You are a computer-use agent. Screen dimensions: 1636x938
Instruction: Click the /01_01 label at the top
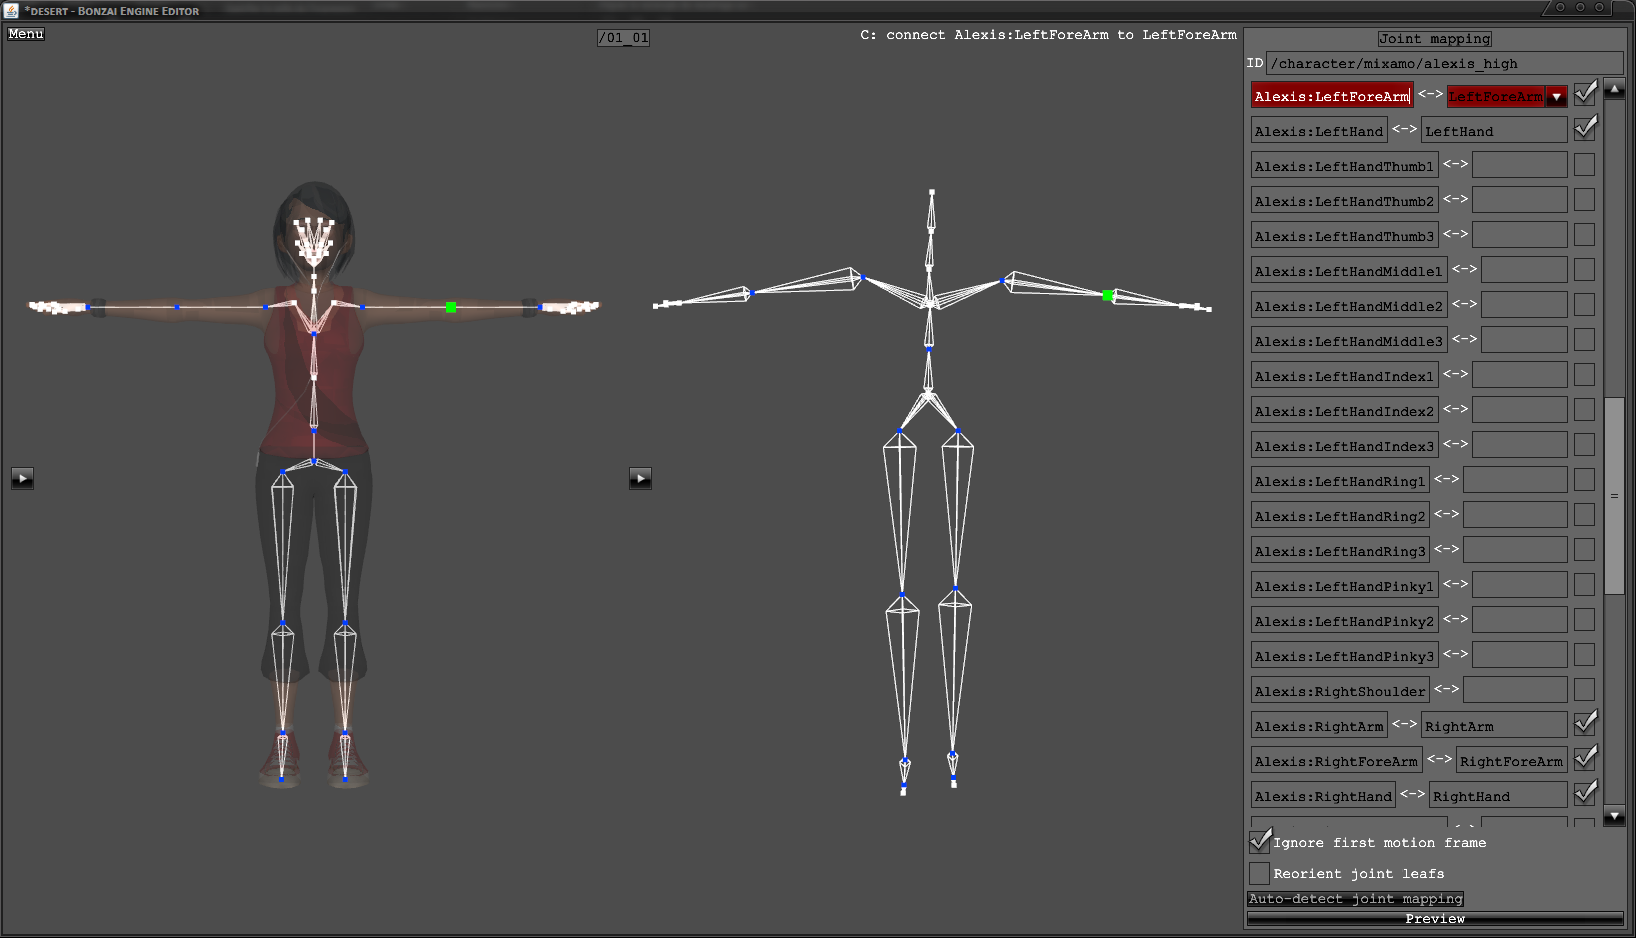623,38
